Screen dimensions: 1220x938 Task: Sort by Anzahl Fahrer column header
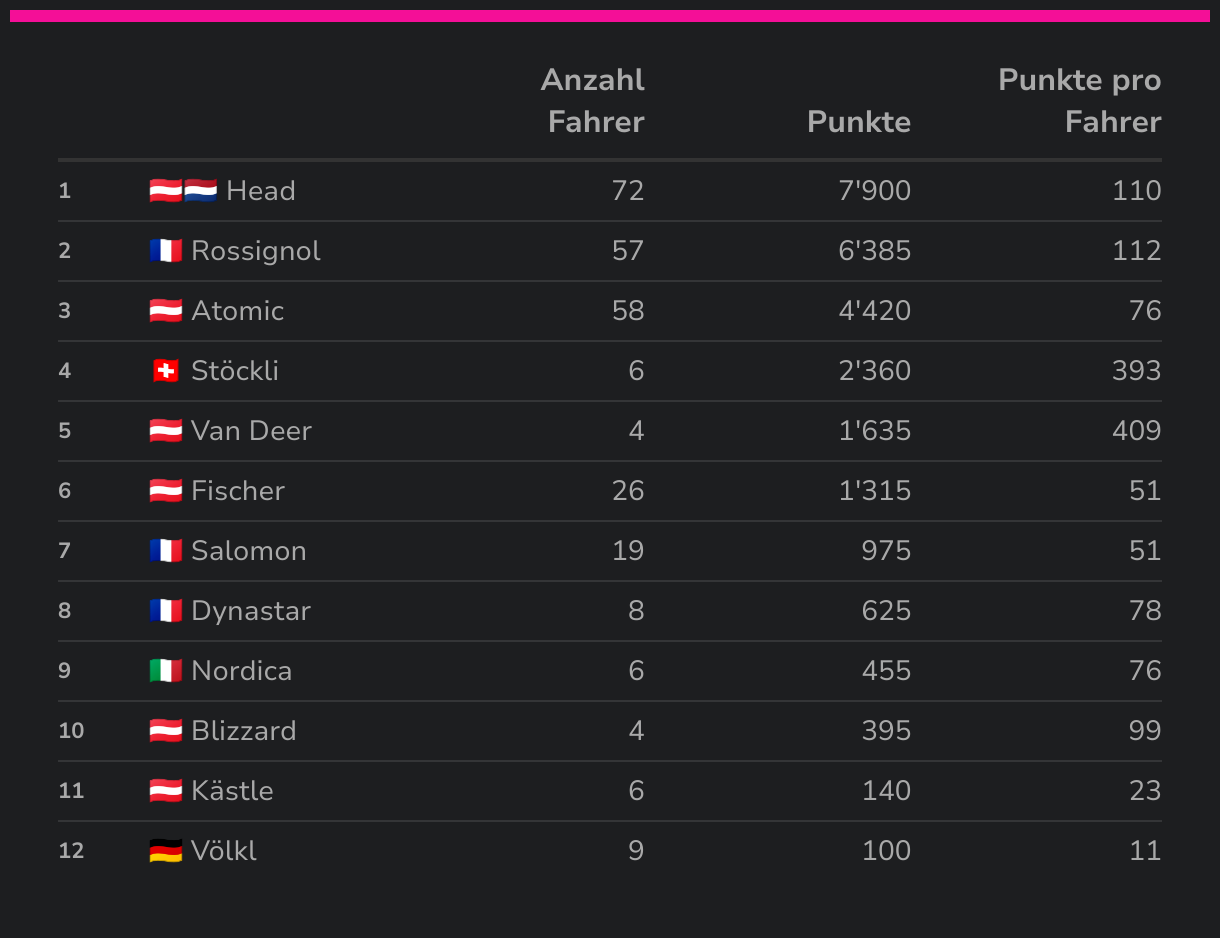click(594, 101)
